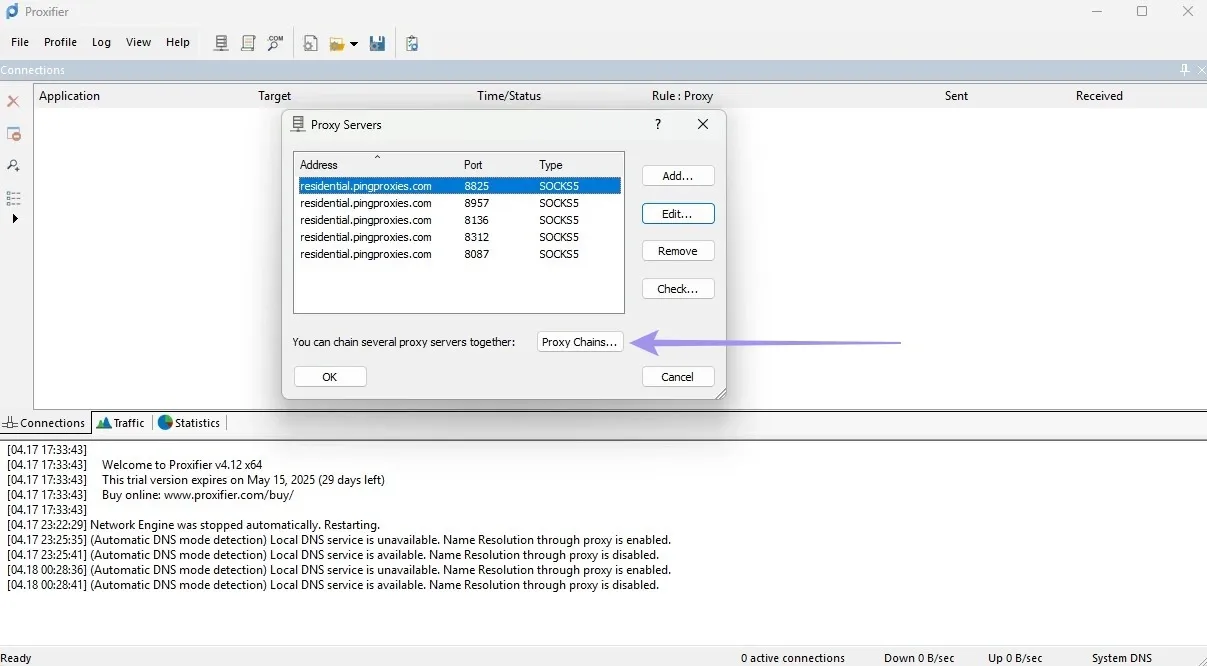
Task: Open the Log menu
Action: (x=101, y=42)
